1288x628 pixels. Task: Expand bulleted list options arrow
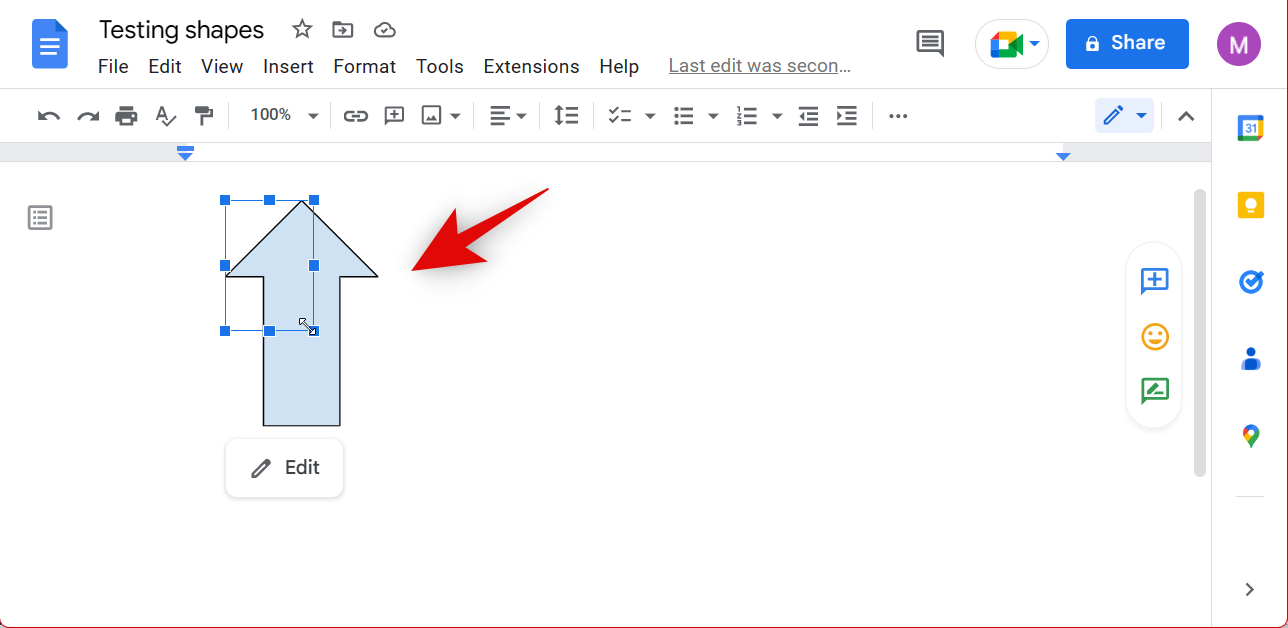point(713,116)
